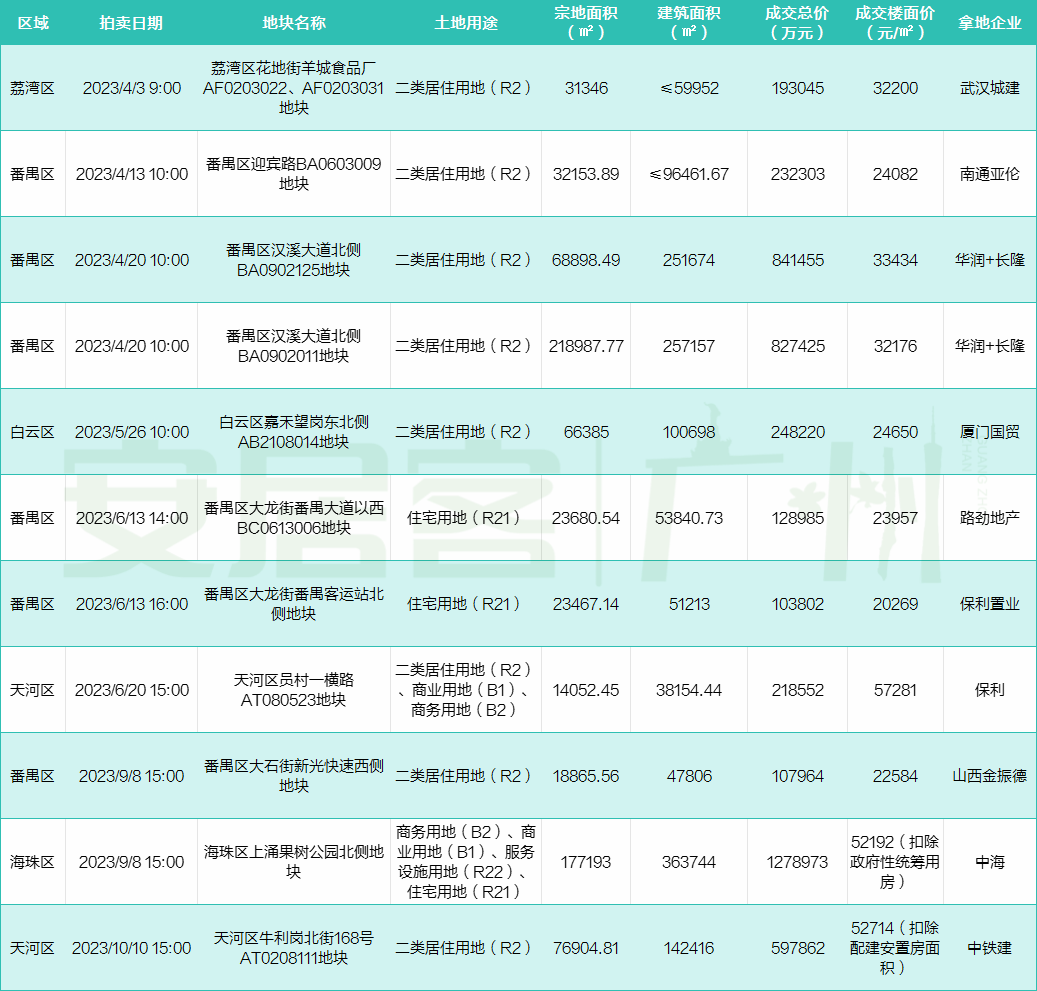Click the 区域 column header
This screenshot has height=991, width=1037.
coord(35,22)
